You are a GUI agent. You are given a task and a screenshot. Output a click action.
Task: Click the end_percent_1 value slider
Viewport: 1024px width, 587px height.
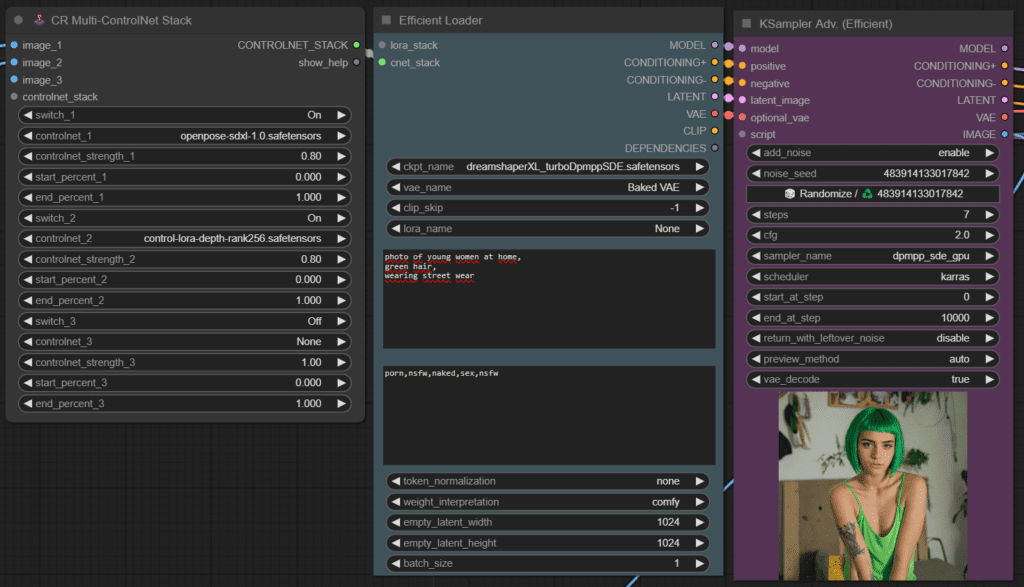click(x=185, y=197)
